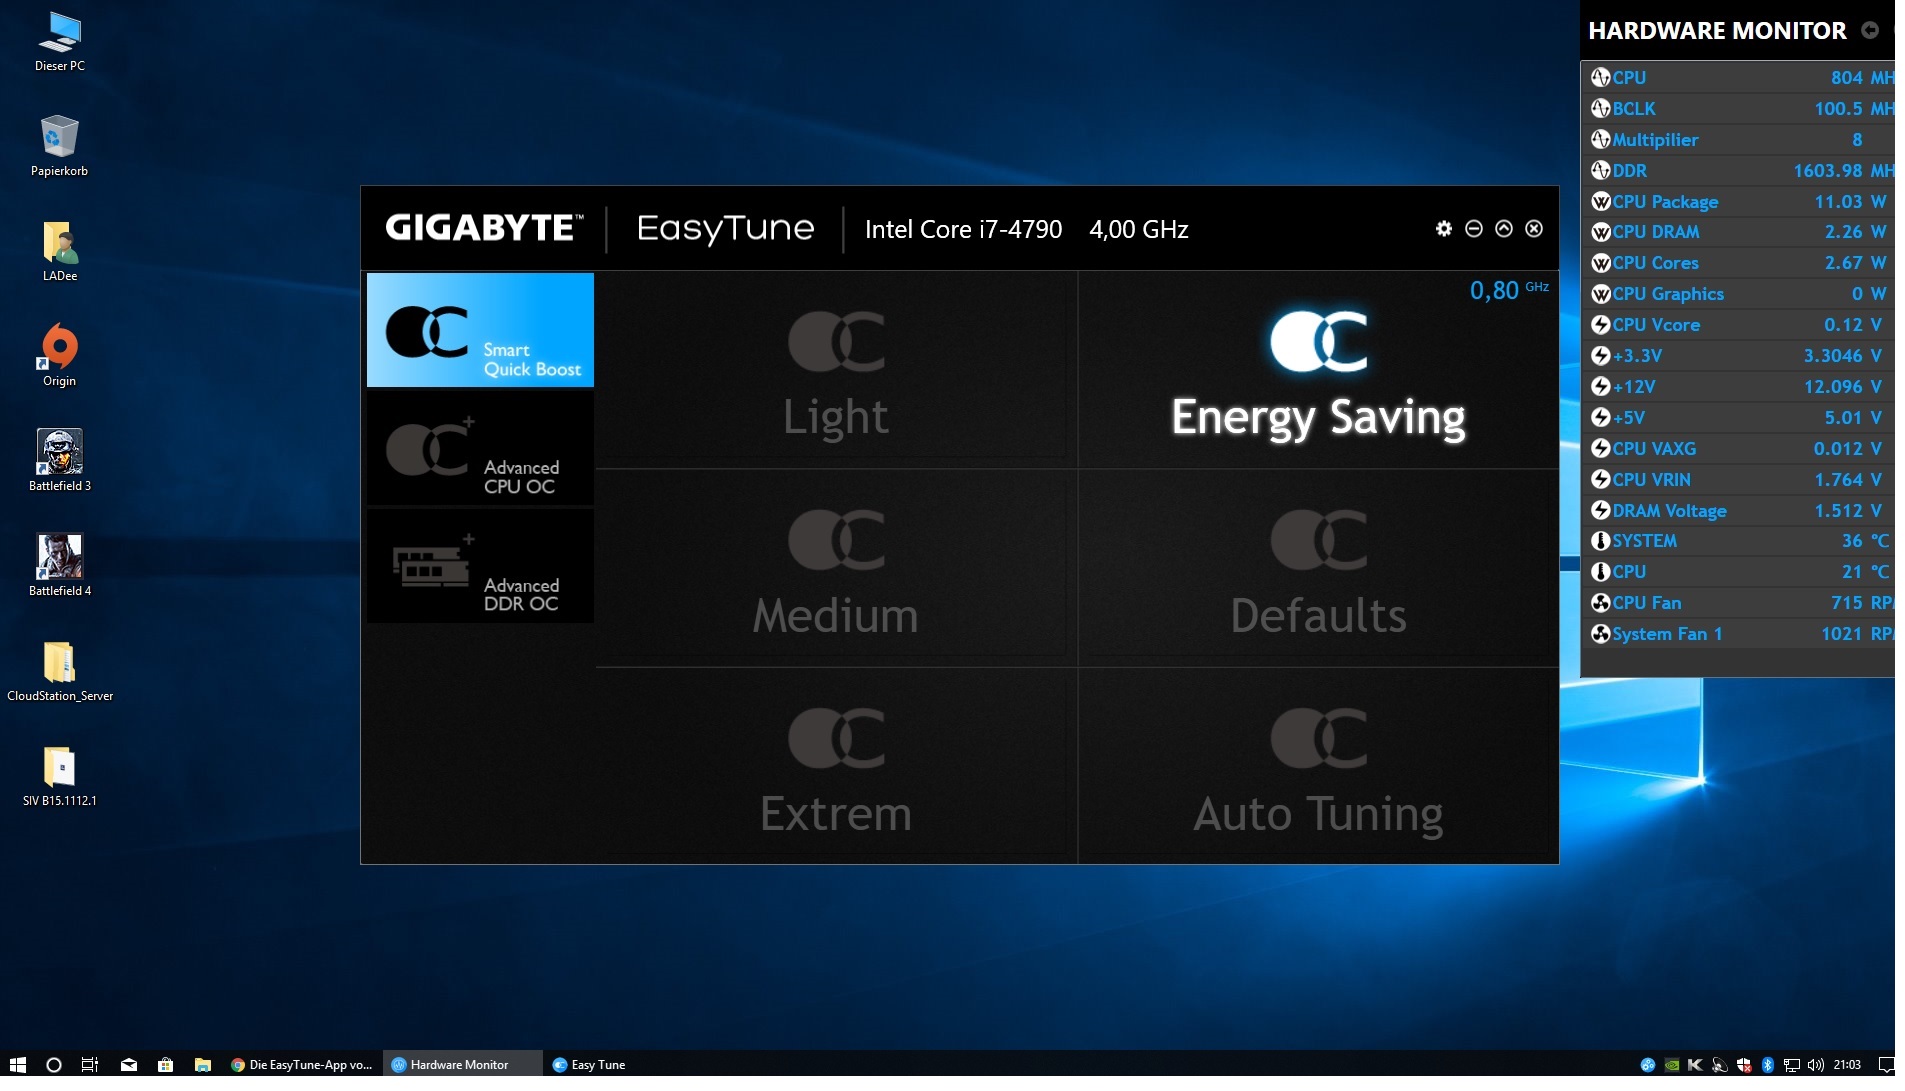The width and height of the screenshot is (1905, 1091).
Task: Select Multipilier row in Hardware Monitor
Action: pyautogui.click(x=1740, y=139)
